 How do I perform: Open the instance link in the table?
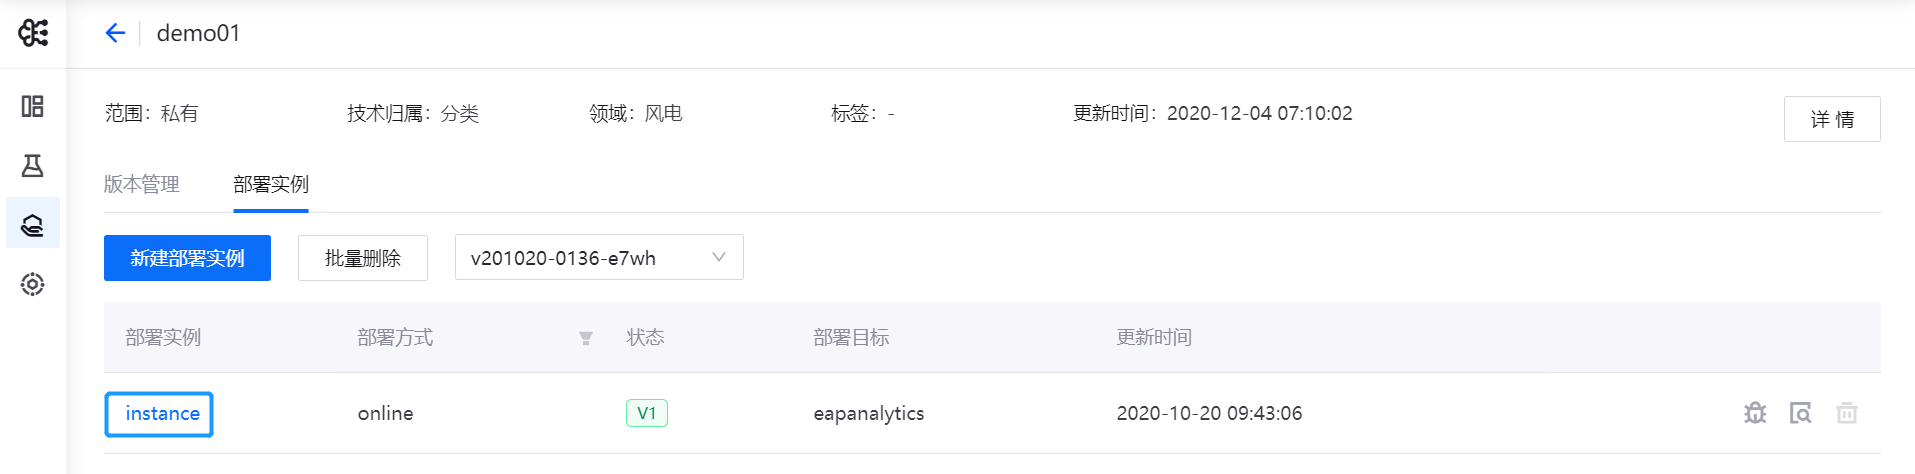pos(162,413)
